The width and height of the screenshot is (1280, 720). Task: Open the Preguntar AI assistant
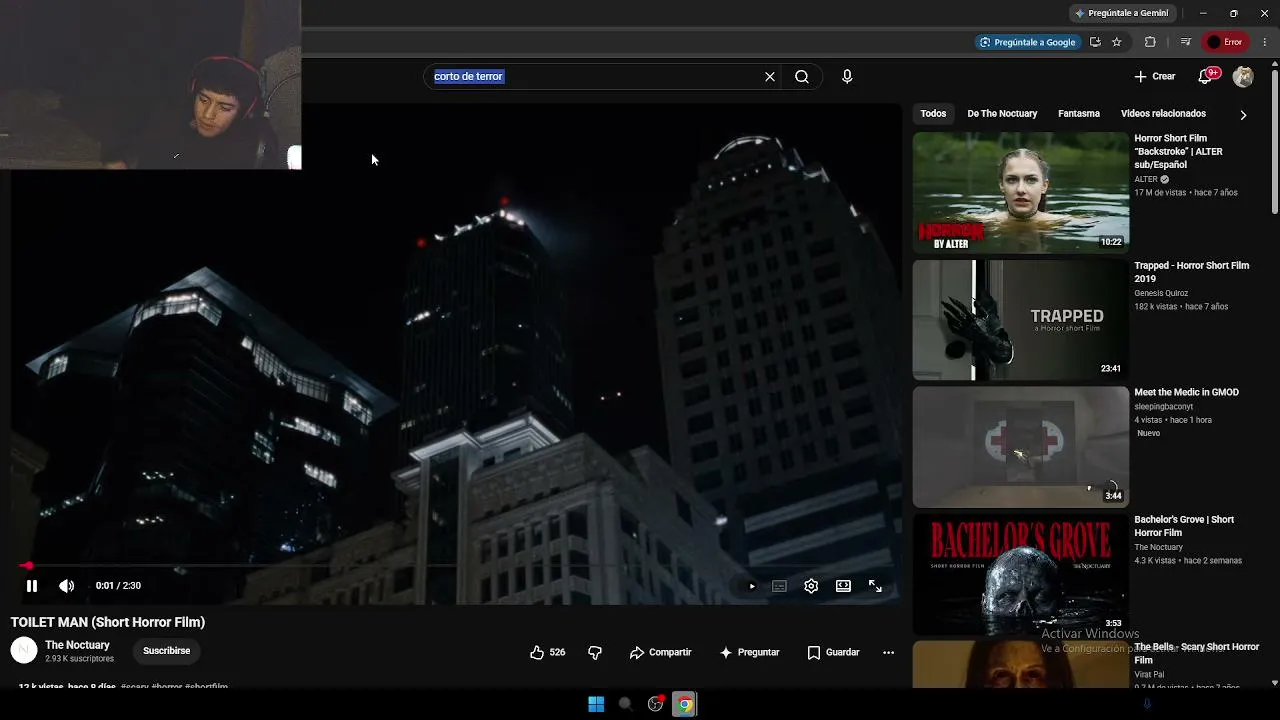pos(749,652)
